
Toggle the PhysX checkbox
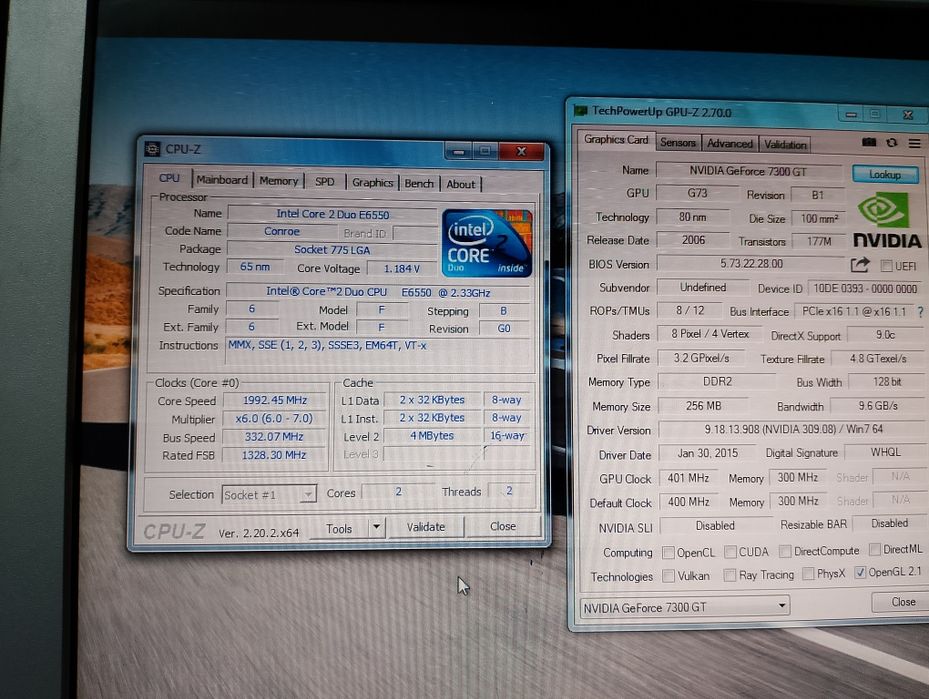click(x=808, y=573)
